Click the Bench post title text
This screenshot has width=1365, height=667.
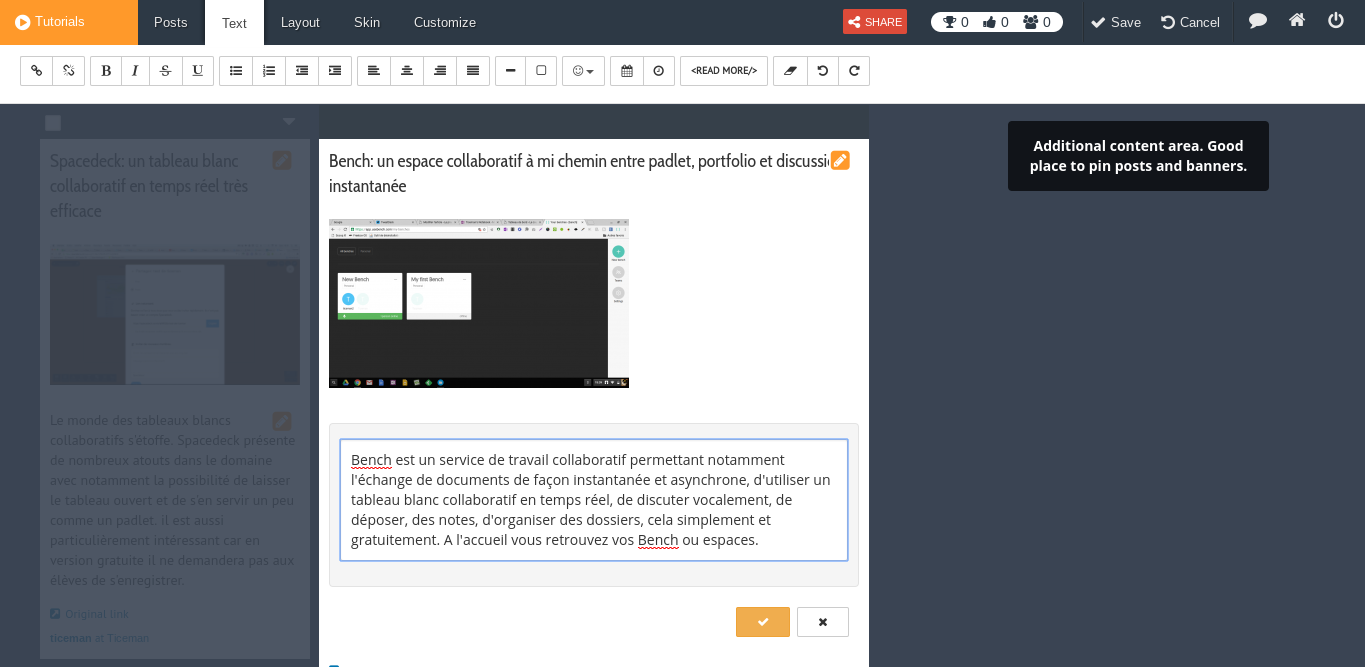tap(580, 173)
